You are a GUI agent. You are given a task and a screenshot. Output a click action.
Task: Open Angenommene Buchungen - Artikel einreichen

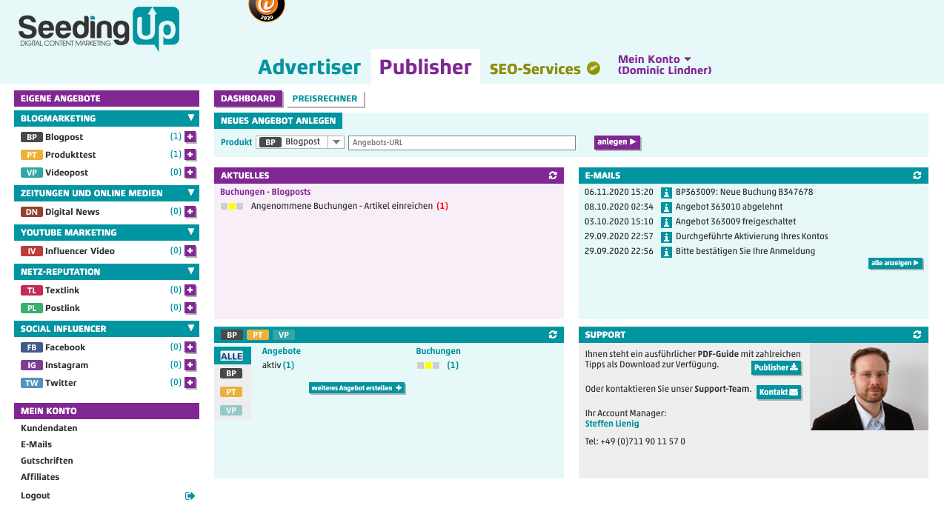point(350,206)
